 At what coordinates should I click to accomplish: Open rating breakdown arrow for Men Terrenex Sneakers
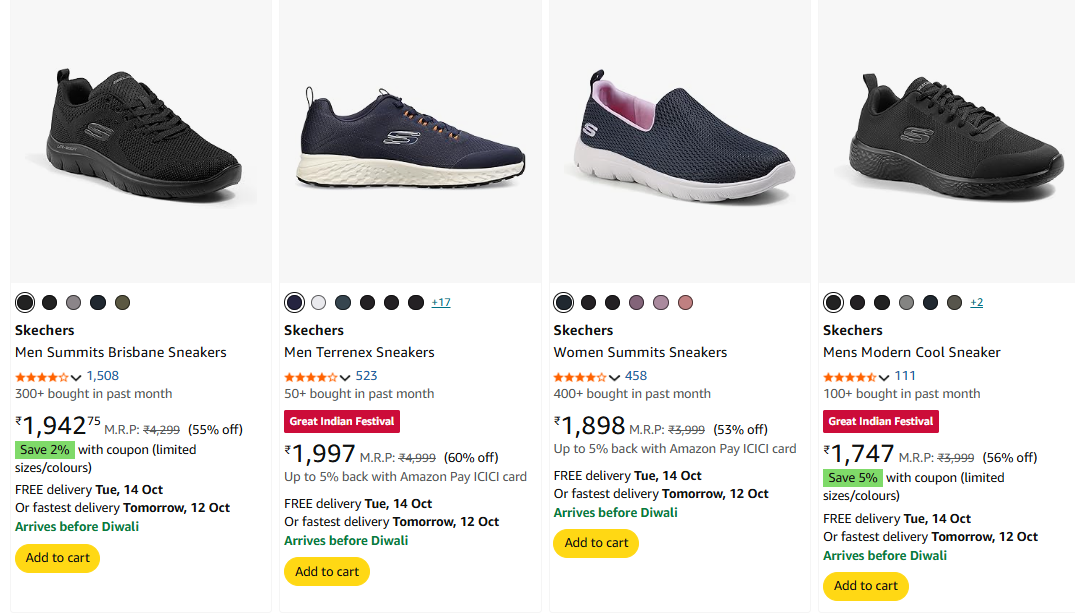(345, 377)
